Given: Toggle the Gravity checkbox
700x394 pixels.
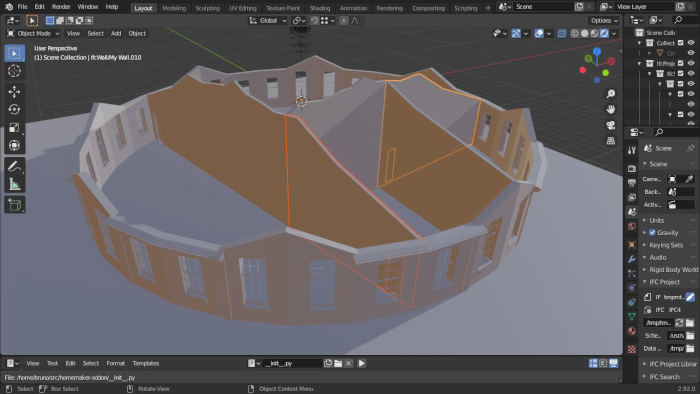Looking at the screenshot, I should 652,232.
